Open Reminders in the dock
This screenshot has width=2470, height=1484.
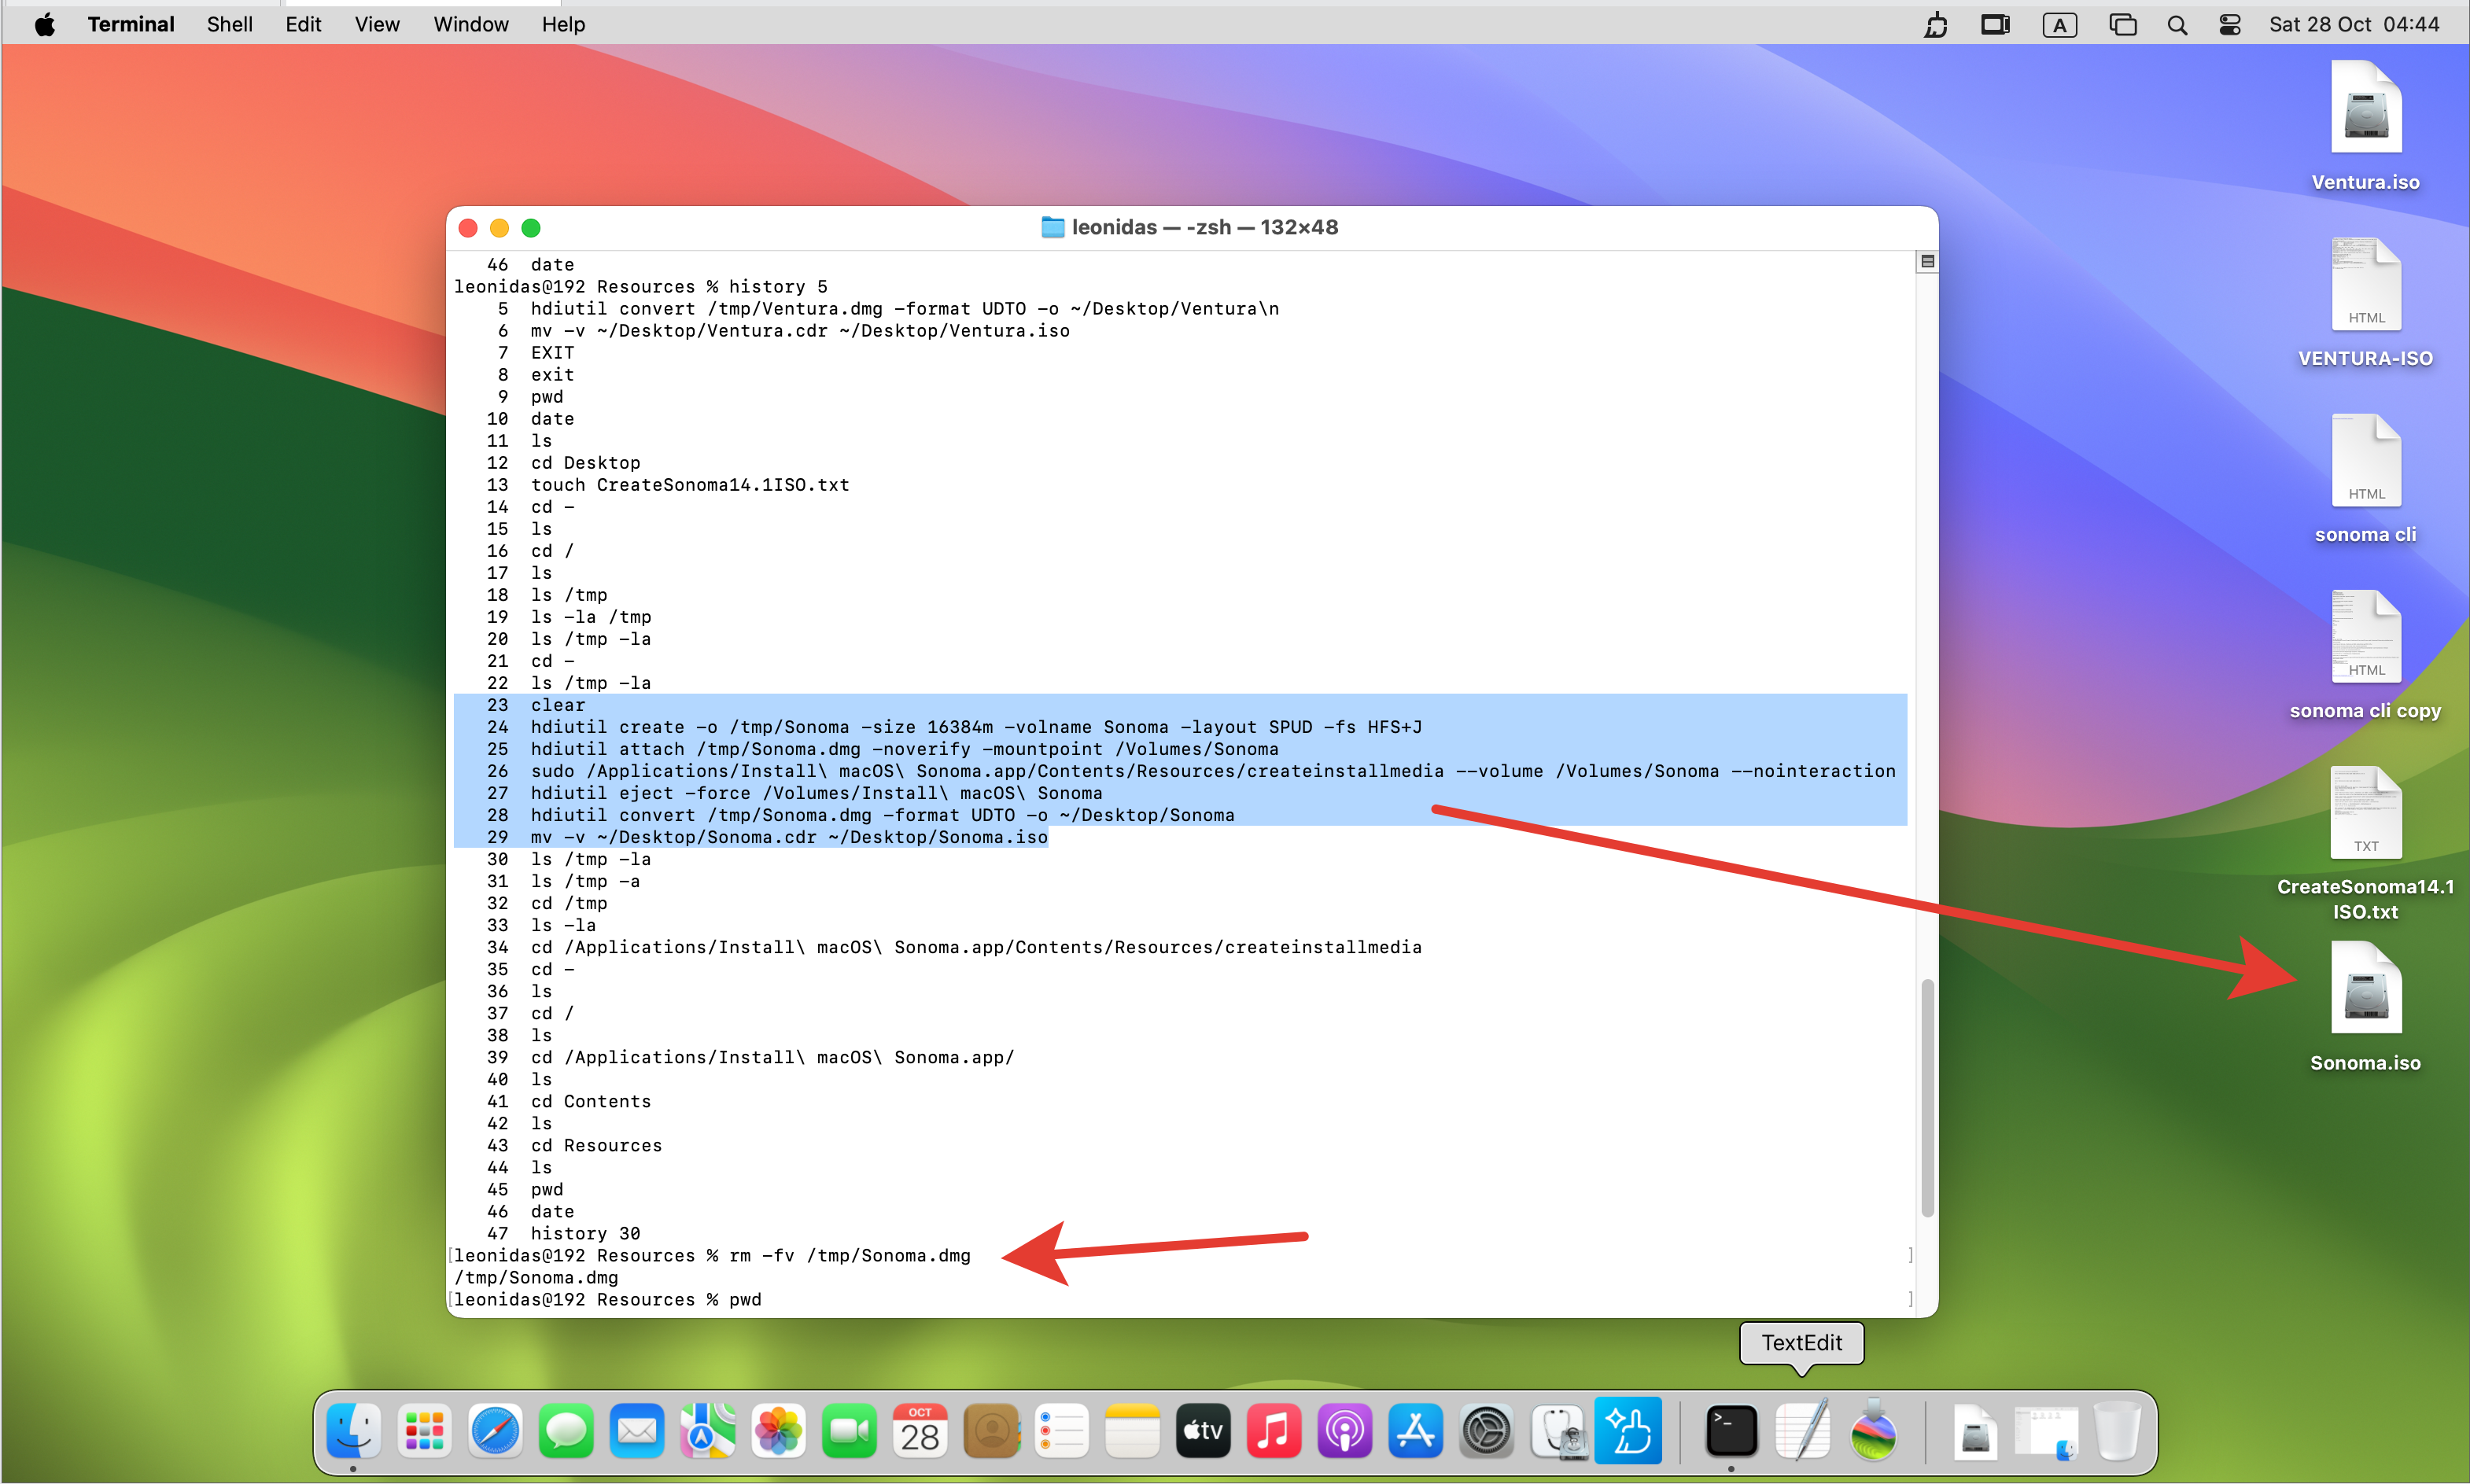1062,1431
